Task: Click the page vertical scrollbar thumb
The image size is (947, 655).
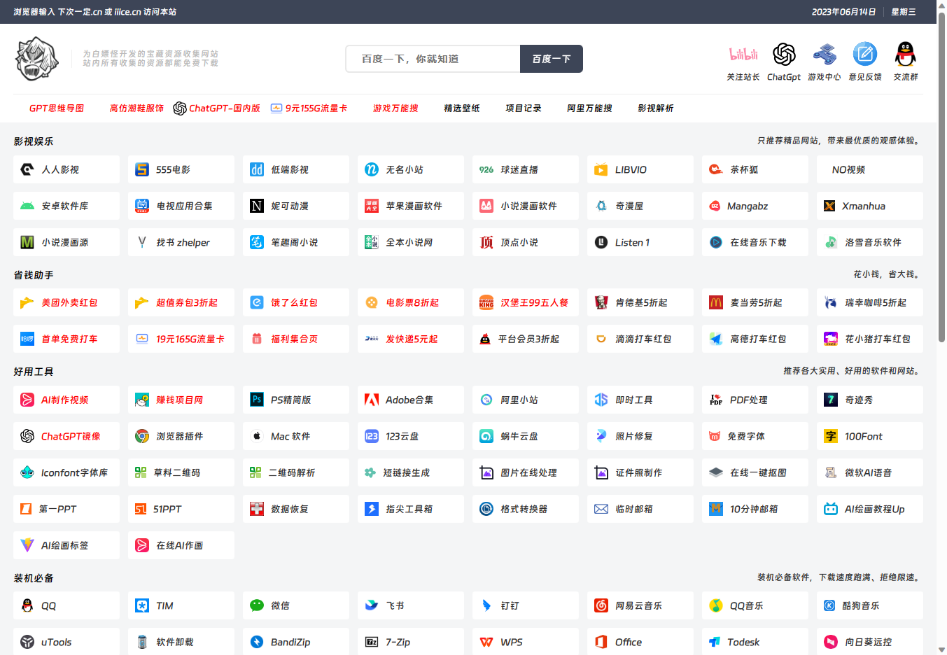Action: (941, 175)
